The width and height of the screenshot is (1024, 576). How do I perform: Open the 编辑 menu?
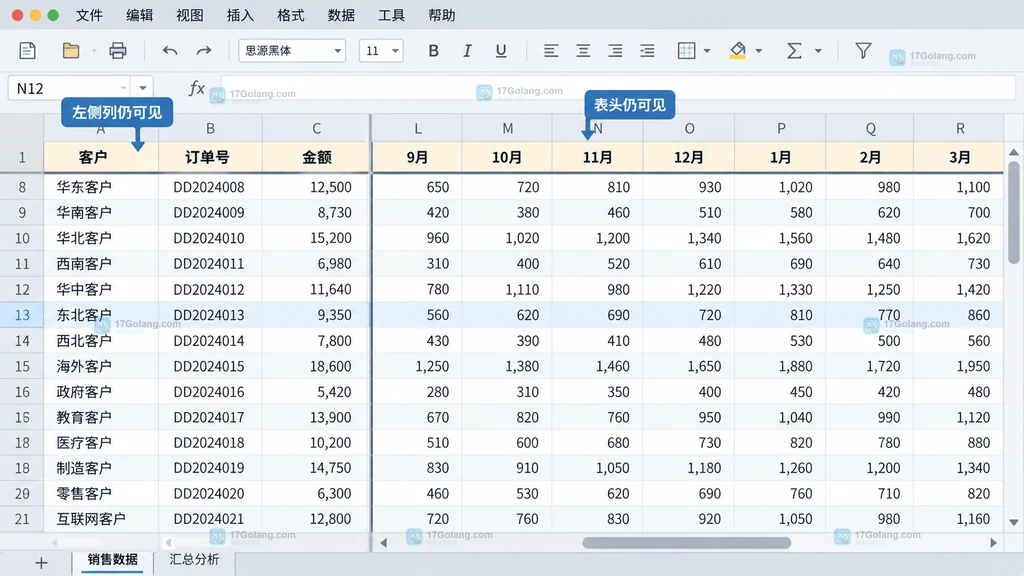click(x=139, y=15)
